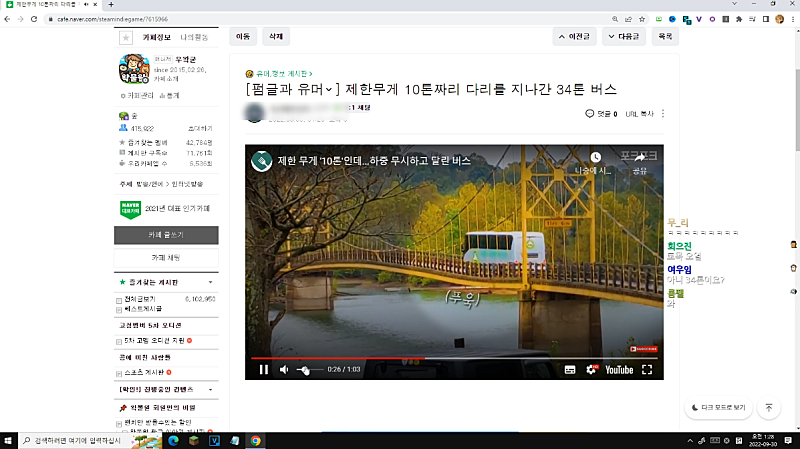Select the 카페정보 tab
800x449 pixels.
159,37
